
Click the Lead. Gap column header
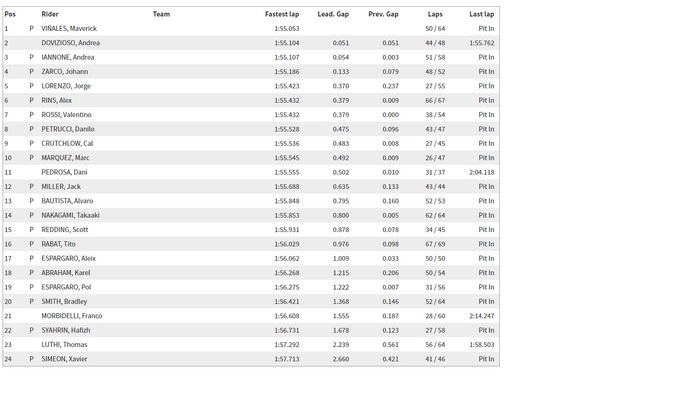click(333, 14)
